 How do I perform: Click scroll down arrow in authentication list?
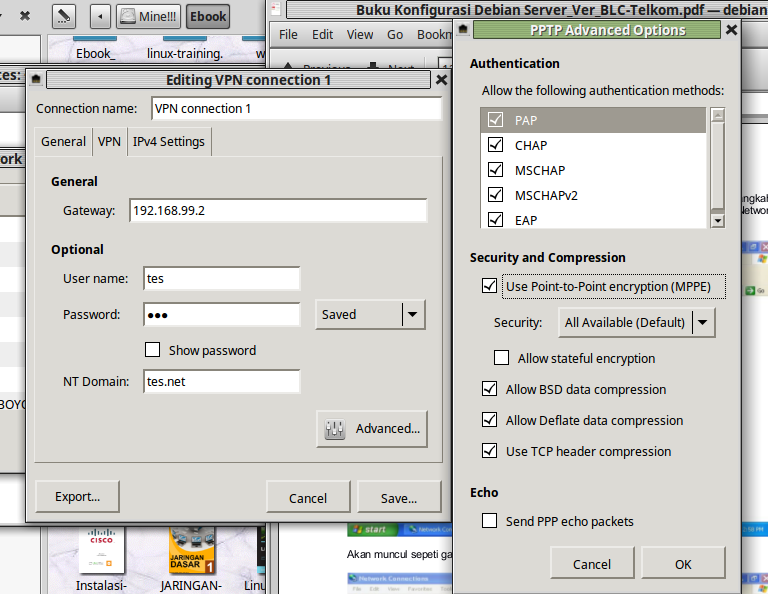pyautogui.click(x=718, y=221)
